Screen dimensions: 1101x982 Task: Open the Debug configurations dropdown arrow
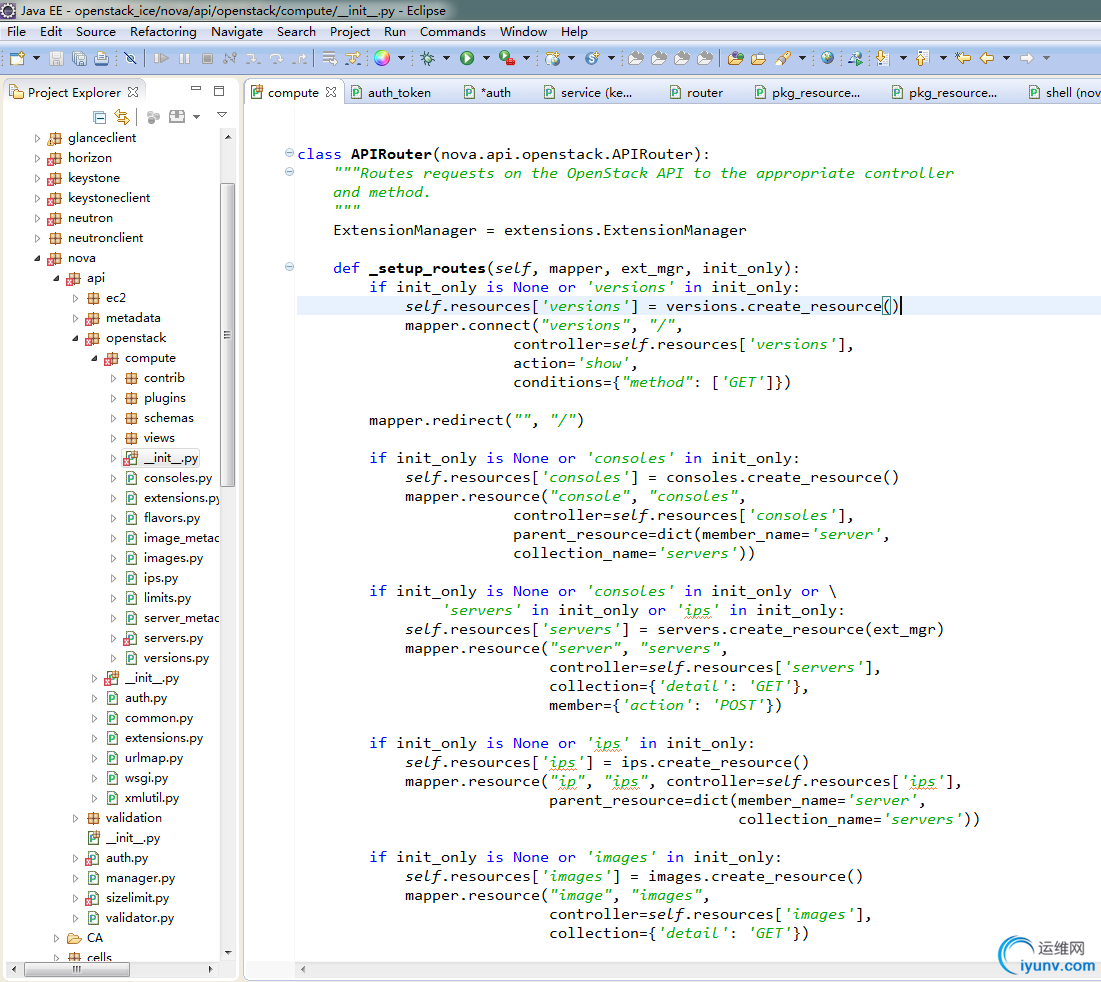coord(446,58)
